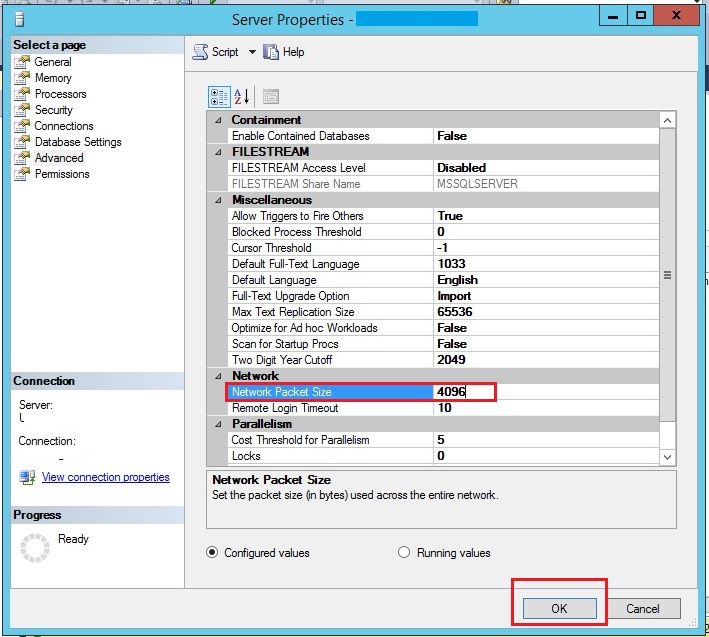Click the Processors page icon
The height and width of the screenshot is (637, 709).
(x=22, y=94)
